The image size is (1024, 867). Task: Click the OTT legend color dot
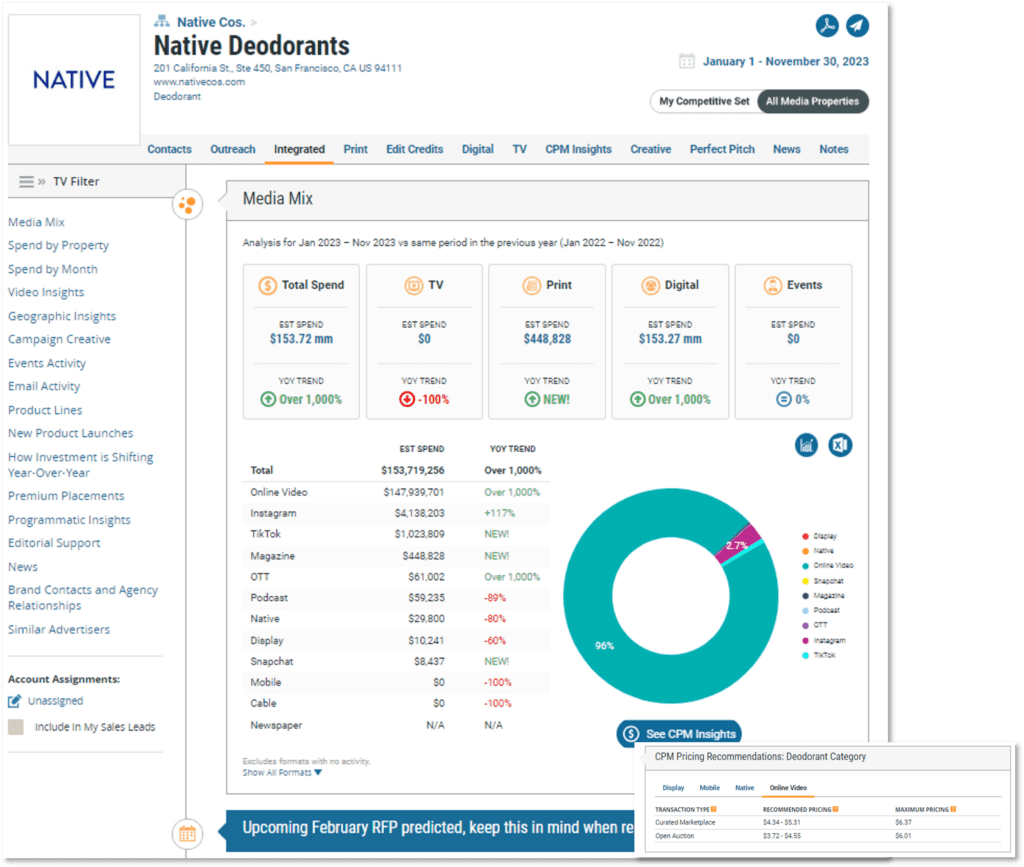[805, 625]
